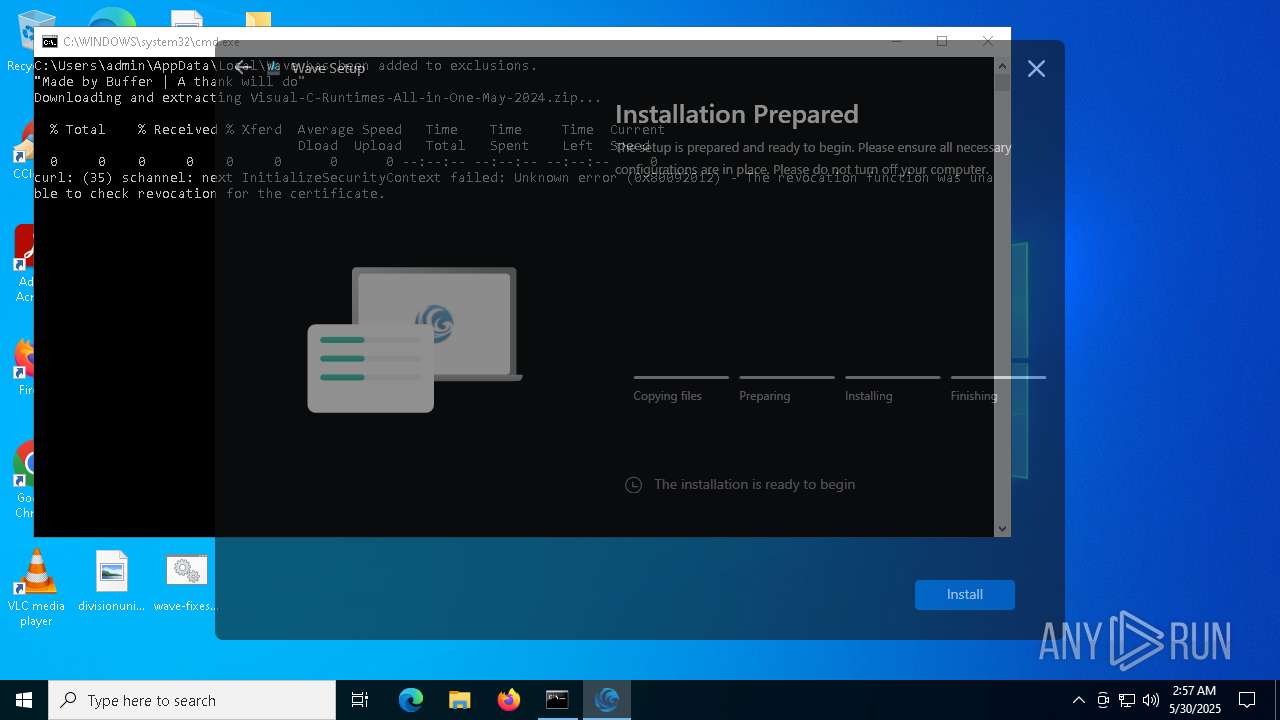The width and height of the screenshot is (1280, 720).
Task: Open the notification center
Action: pos(1247,700)
